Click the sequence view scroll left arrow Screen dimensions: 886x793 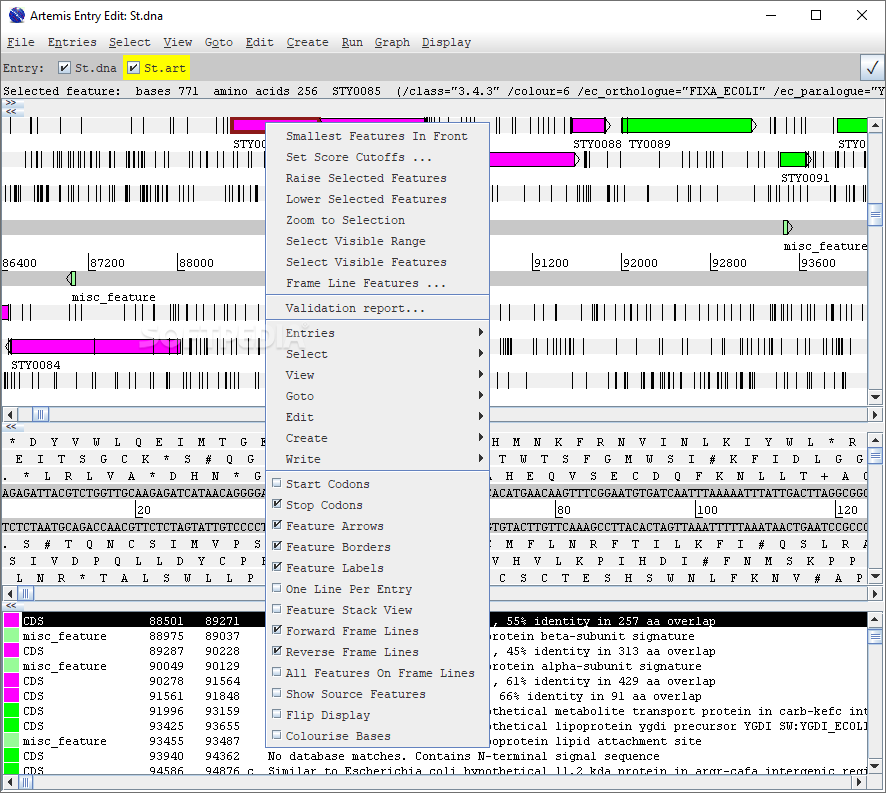(x=10, y=593)
